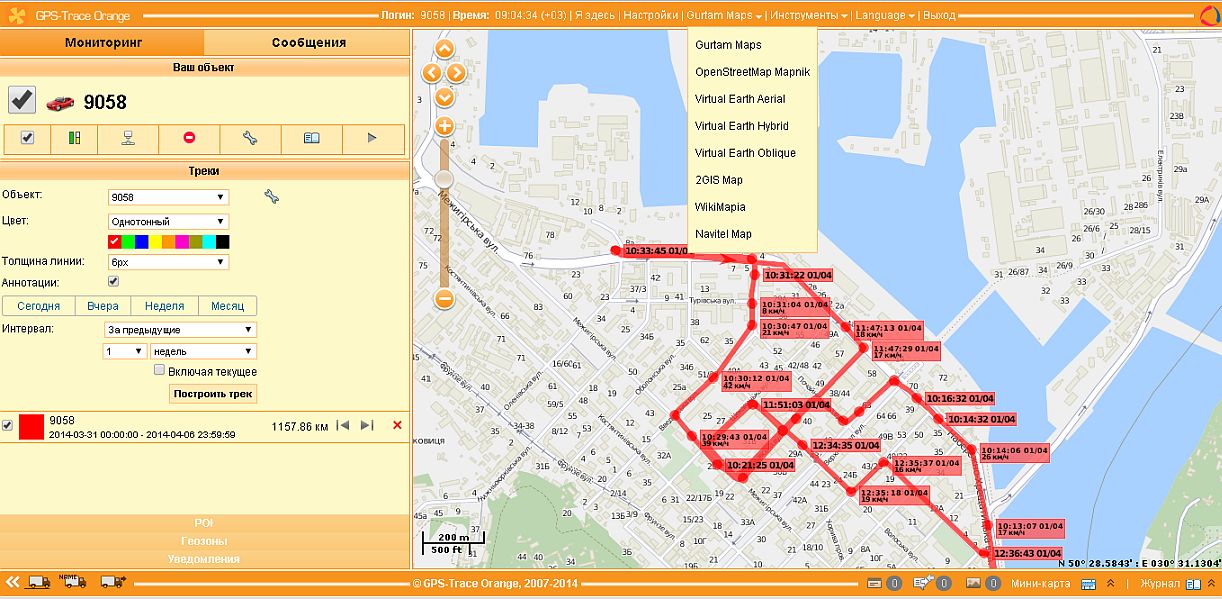
Task: Enable the Включая текущее checkbox
Action: click(x=159, y=370)
